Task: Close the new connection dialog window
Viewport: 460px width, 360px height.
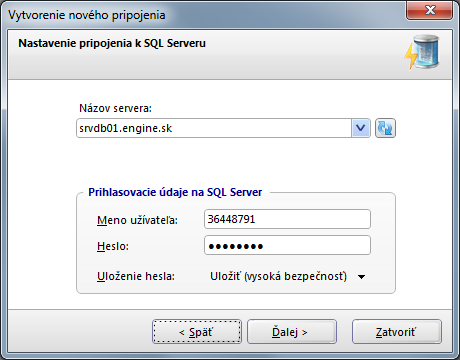Action: click(x=429, y=10)
